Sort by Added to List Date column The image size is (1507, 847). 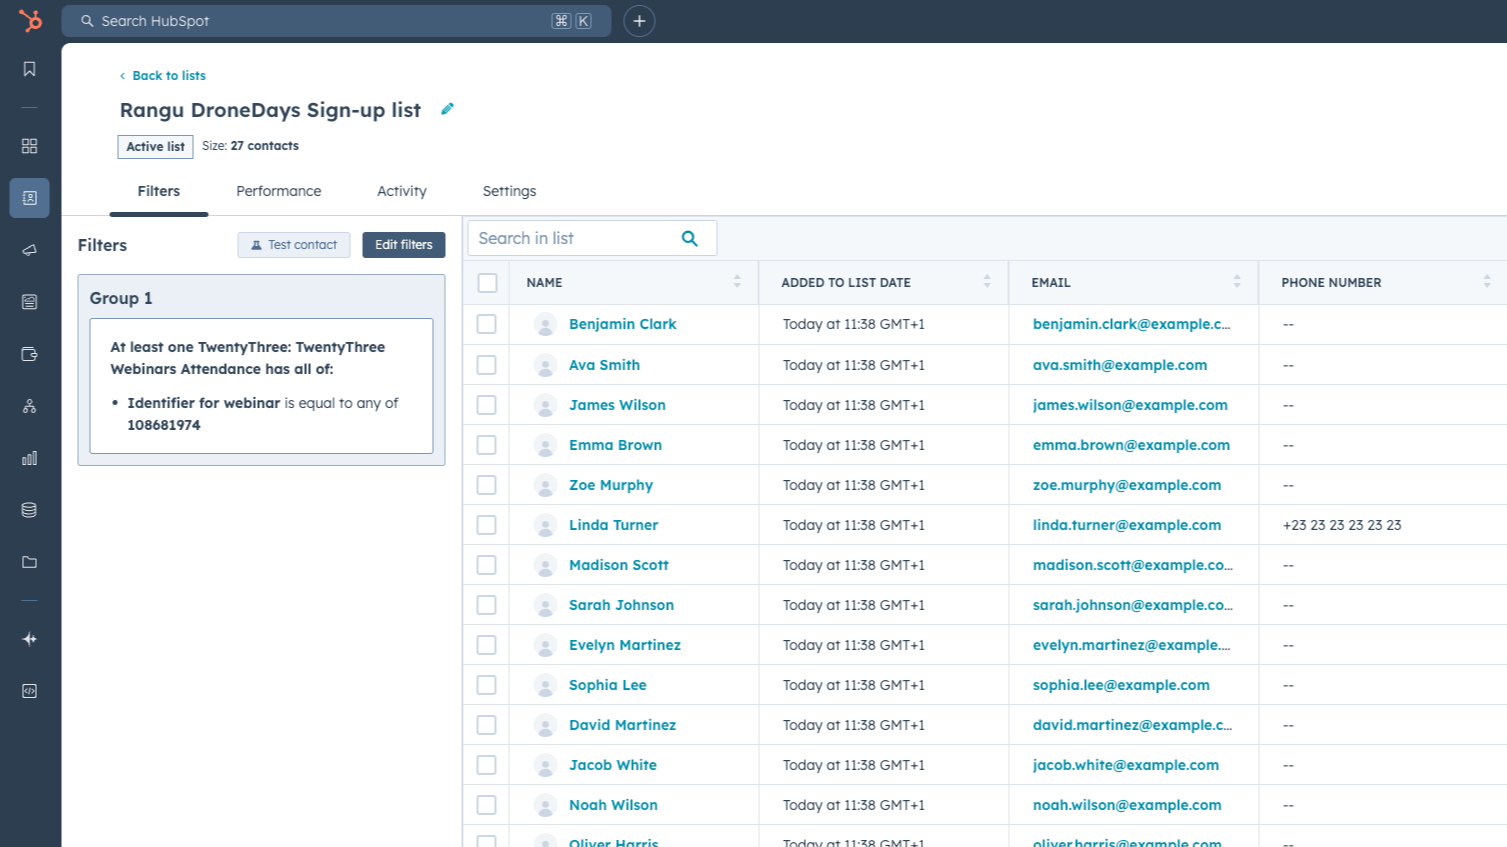(x=987, y=282)
